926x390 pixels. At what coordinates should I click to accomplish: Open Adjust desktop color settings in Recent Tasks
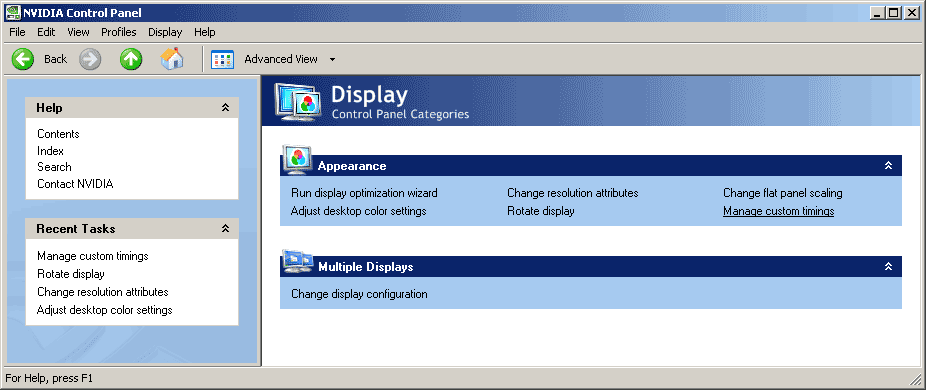(x=105, y=310)
